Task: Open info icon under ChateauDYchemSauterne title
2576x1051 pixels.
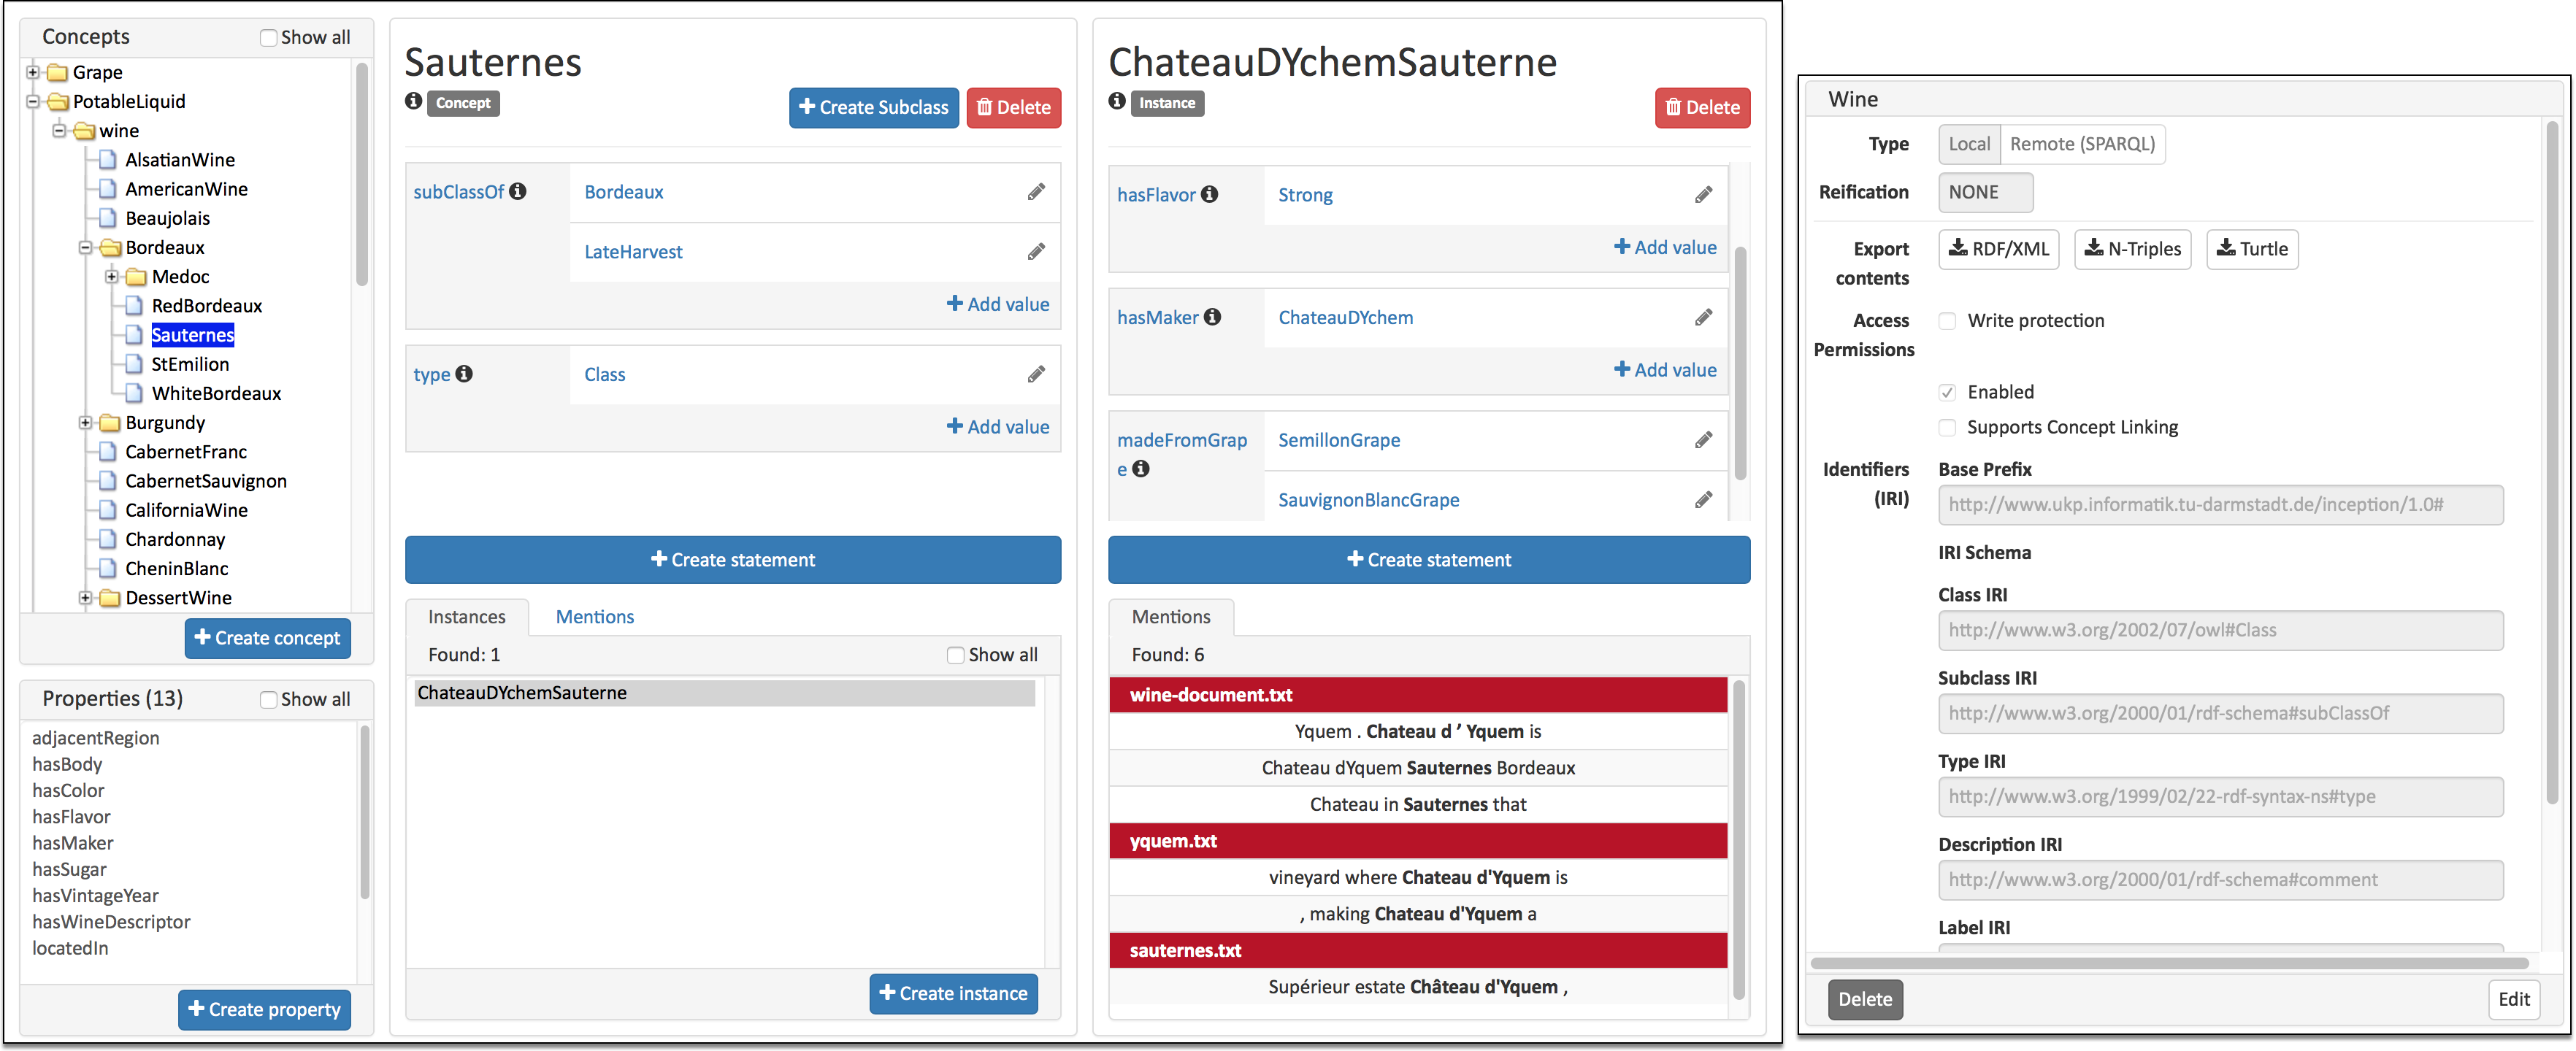Action: click(1117, 101)
